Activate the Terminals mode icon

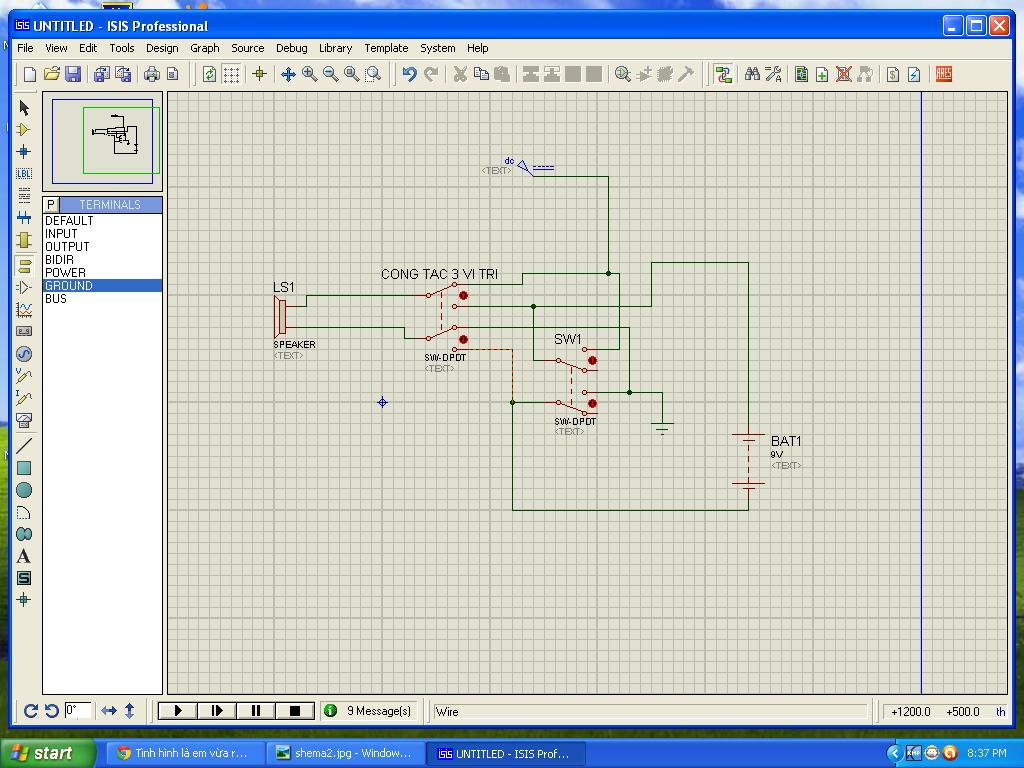pyautogui.click(x=24, y=265)
